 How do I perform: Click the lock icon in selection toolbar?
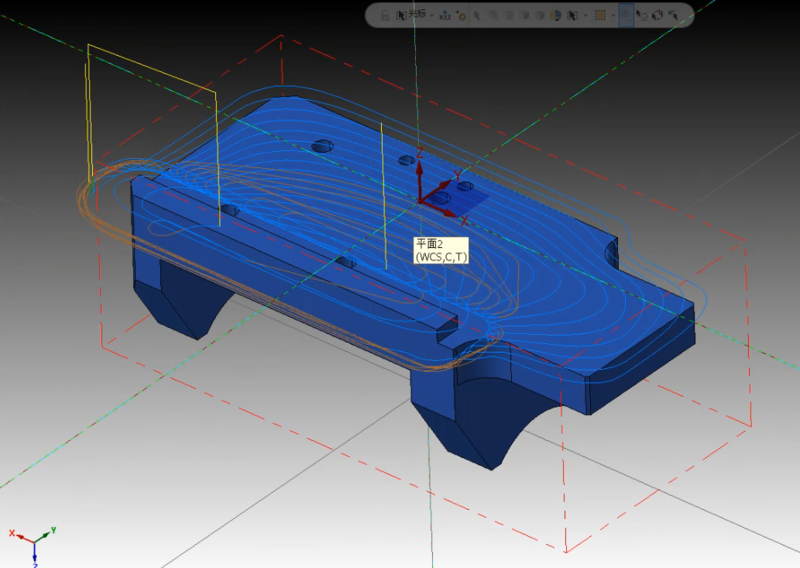[385, 15]
